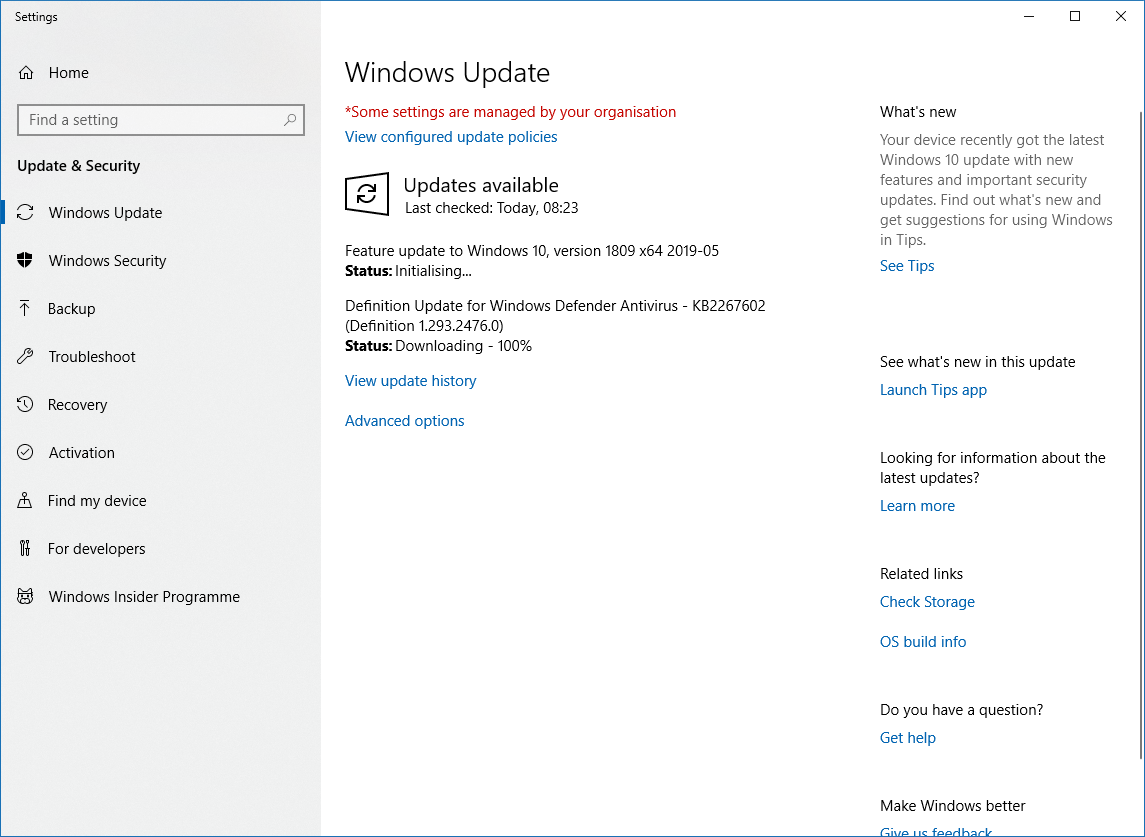Screen dimensions: 1145x837
Task: Click the For developers tools icon
Action: pyautogui.click(x=25, y=548)
